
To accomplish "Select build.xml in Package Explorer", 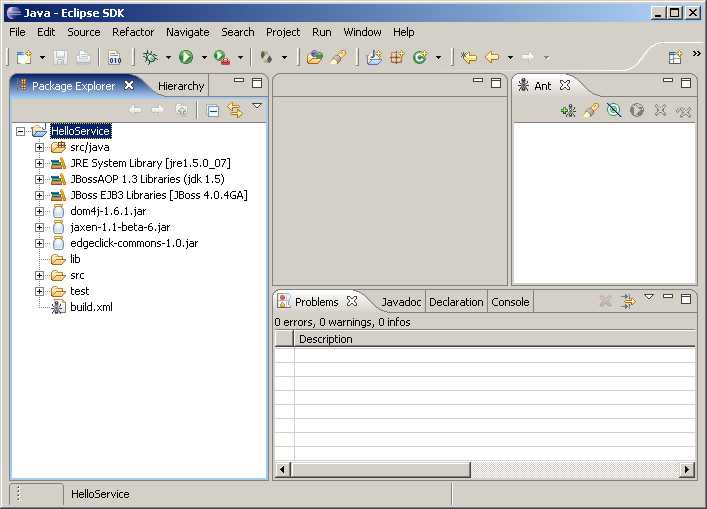I will click(91, 307).
